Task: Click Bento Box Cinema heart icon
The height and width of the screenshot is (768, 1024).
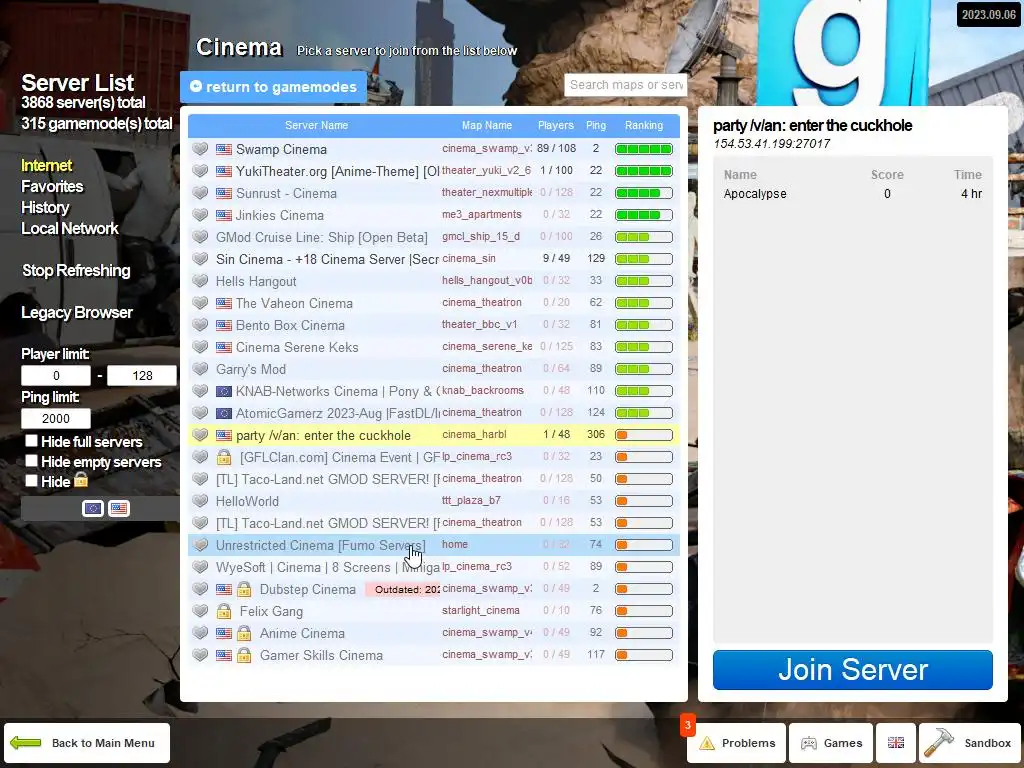Action: pyautogui.click(x=200, y=325)
